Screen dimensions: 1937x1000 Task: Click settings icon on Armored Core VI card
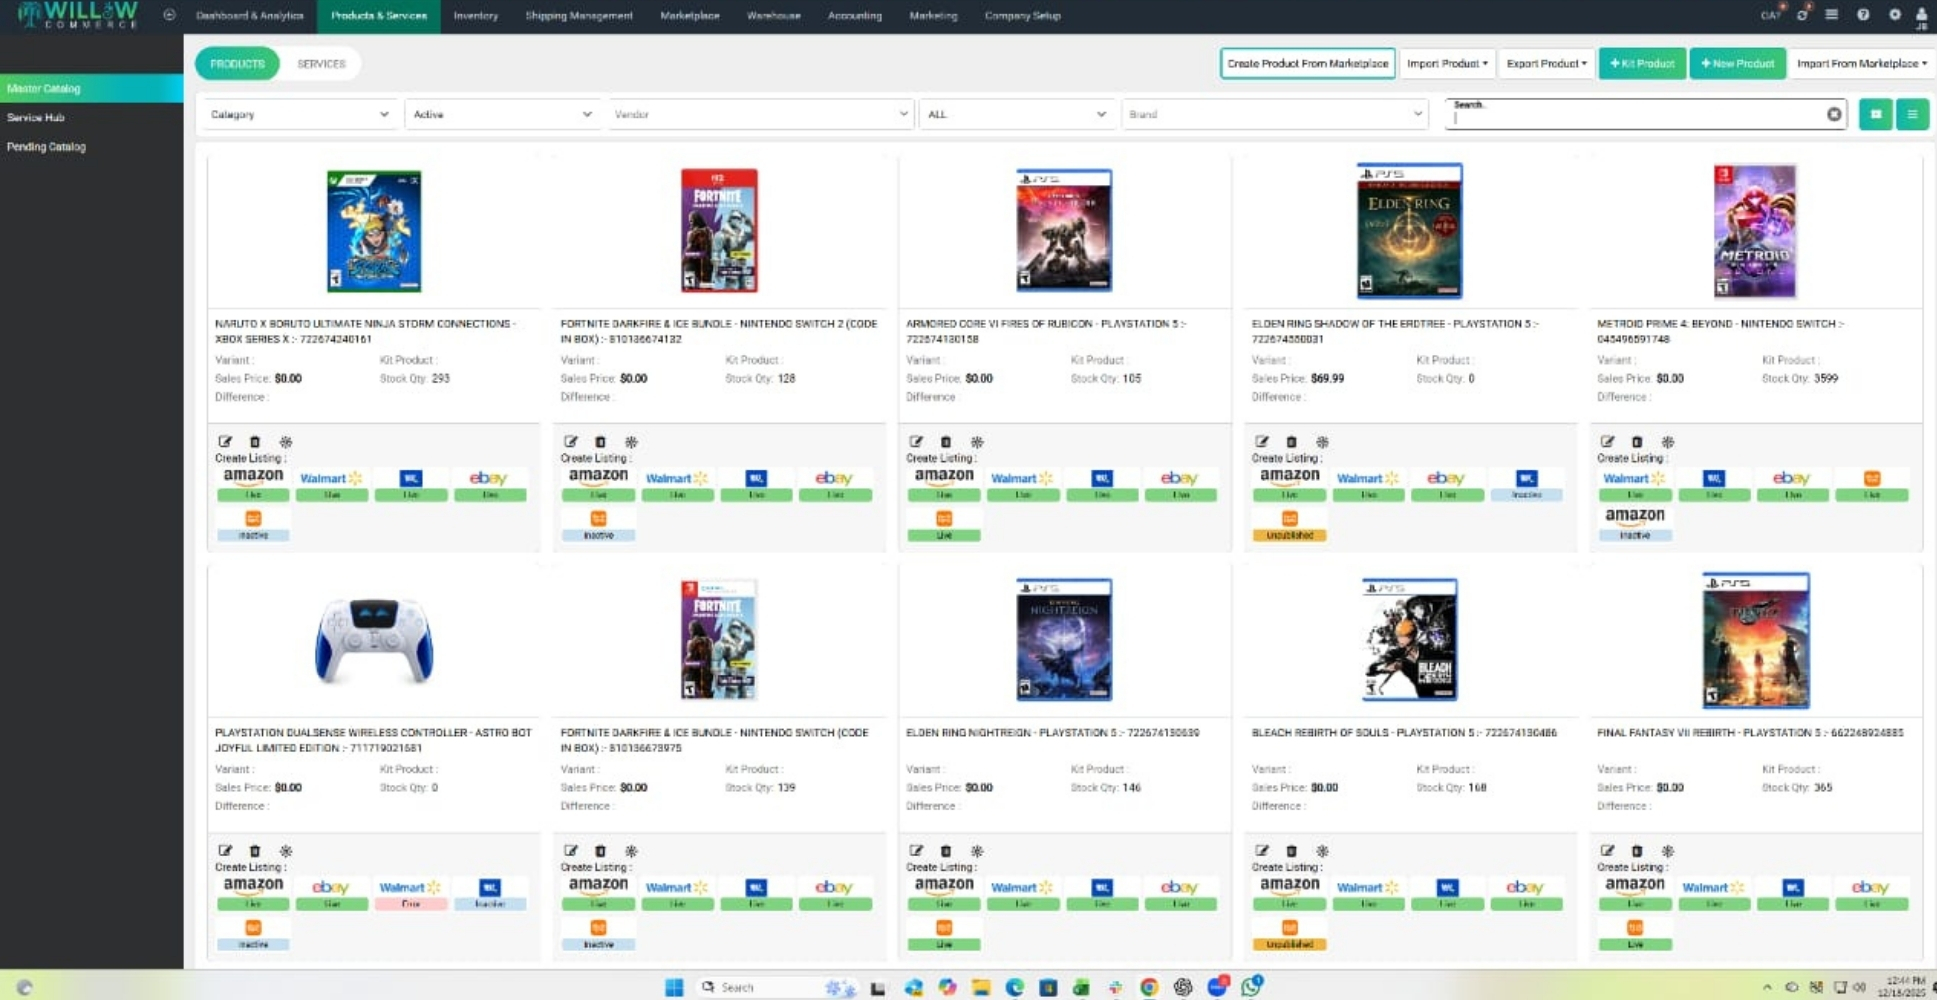coord(977,441)
